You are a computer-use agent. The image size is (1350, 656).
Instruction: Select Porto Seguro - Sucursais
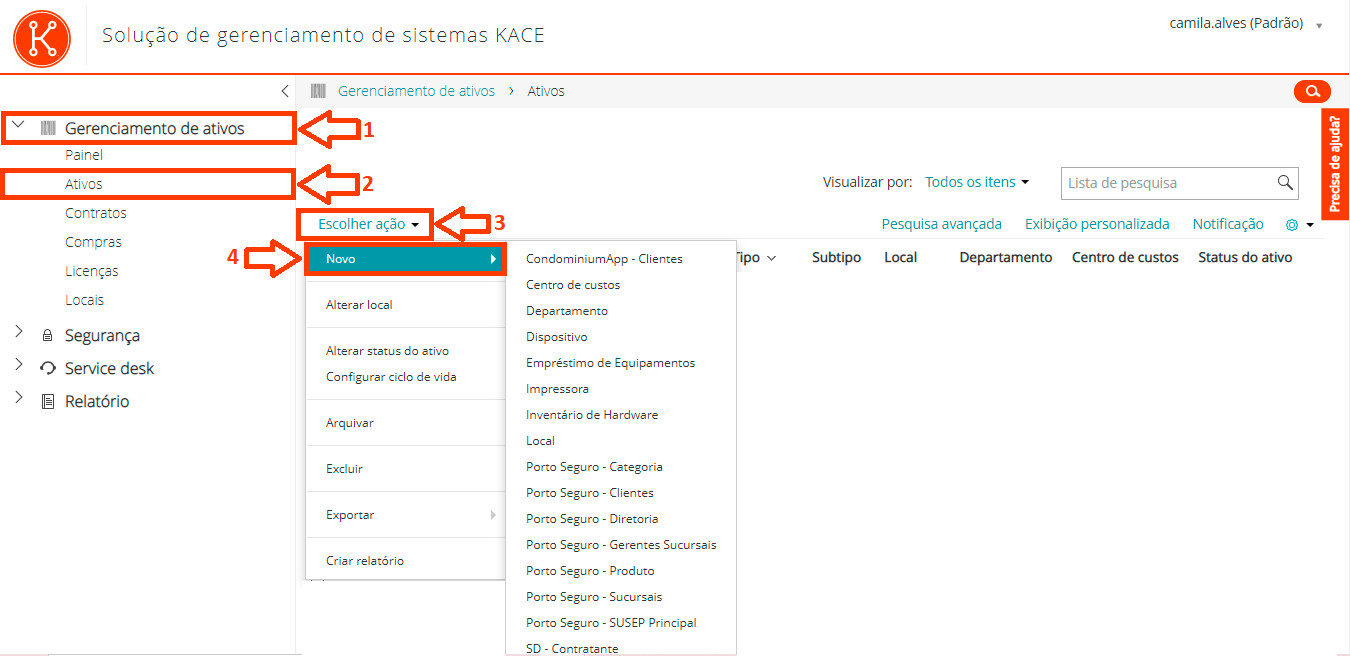coord(594,597)
